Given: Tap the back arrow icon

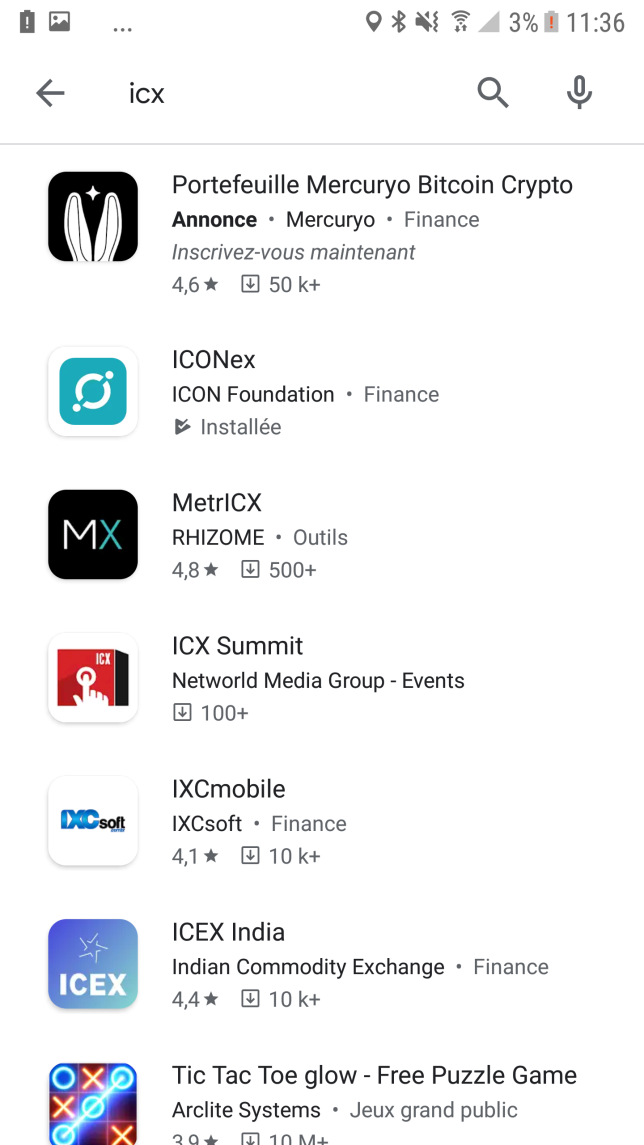Looking at the screenshot, I should 50,93.
